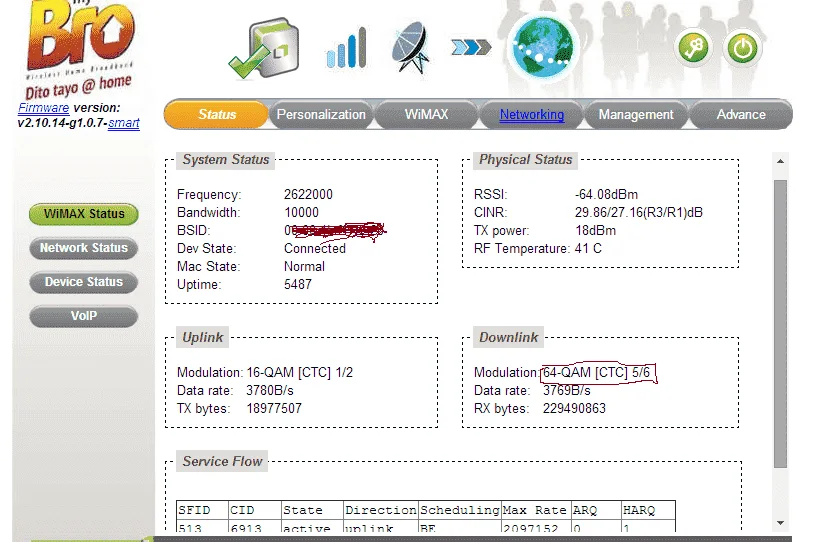Click the Uplink modulation 16-QAM [CTC] 1/2
The width and height of the screenshot is (838, 542).
point(299,373)
